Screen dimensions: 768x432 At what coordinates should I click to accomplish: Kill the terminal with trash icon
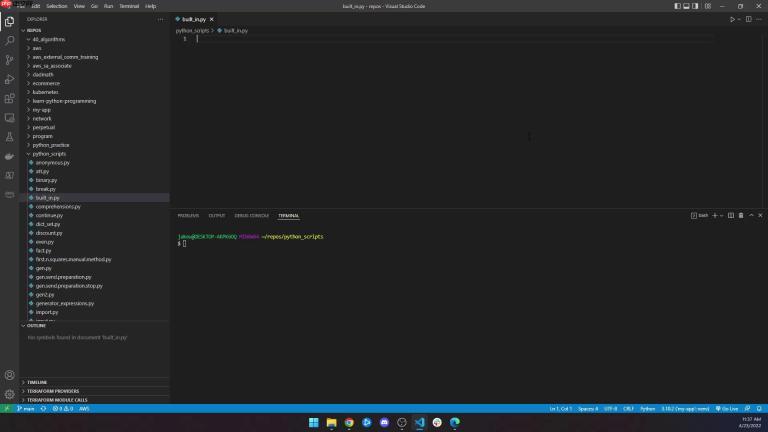click(x=741, y=216)
